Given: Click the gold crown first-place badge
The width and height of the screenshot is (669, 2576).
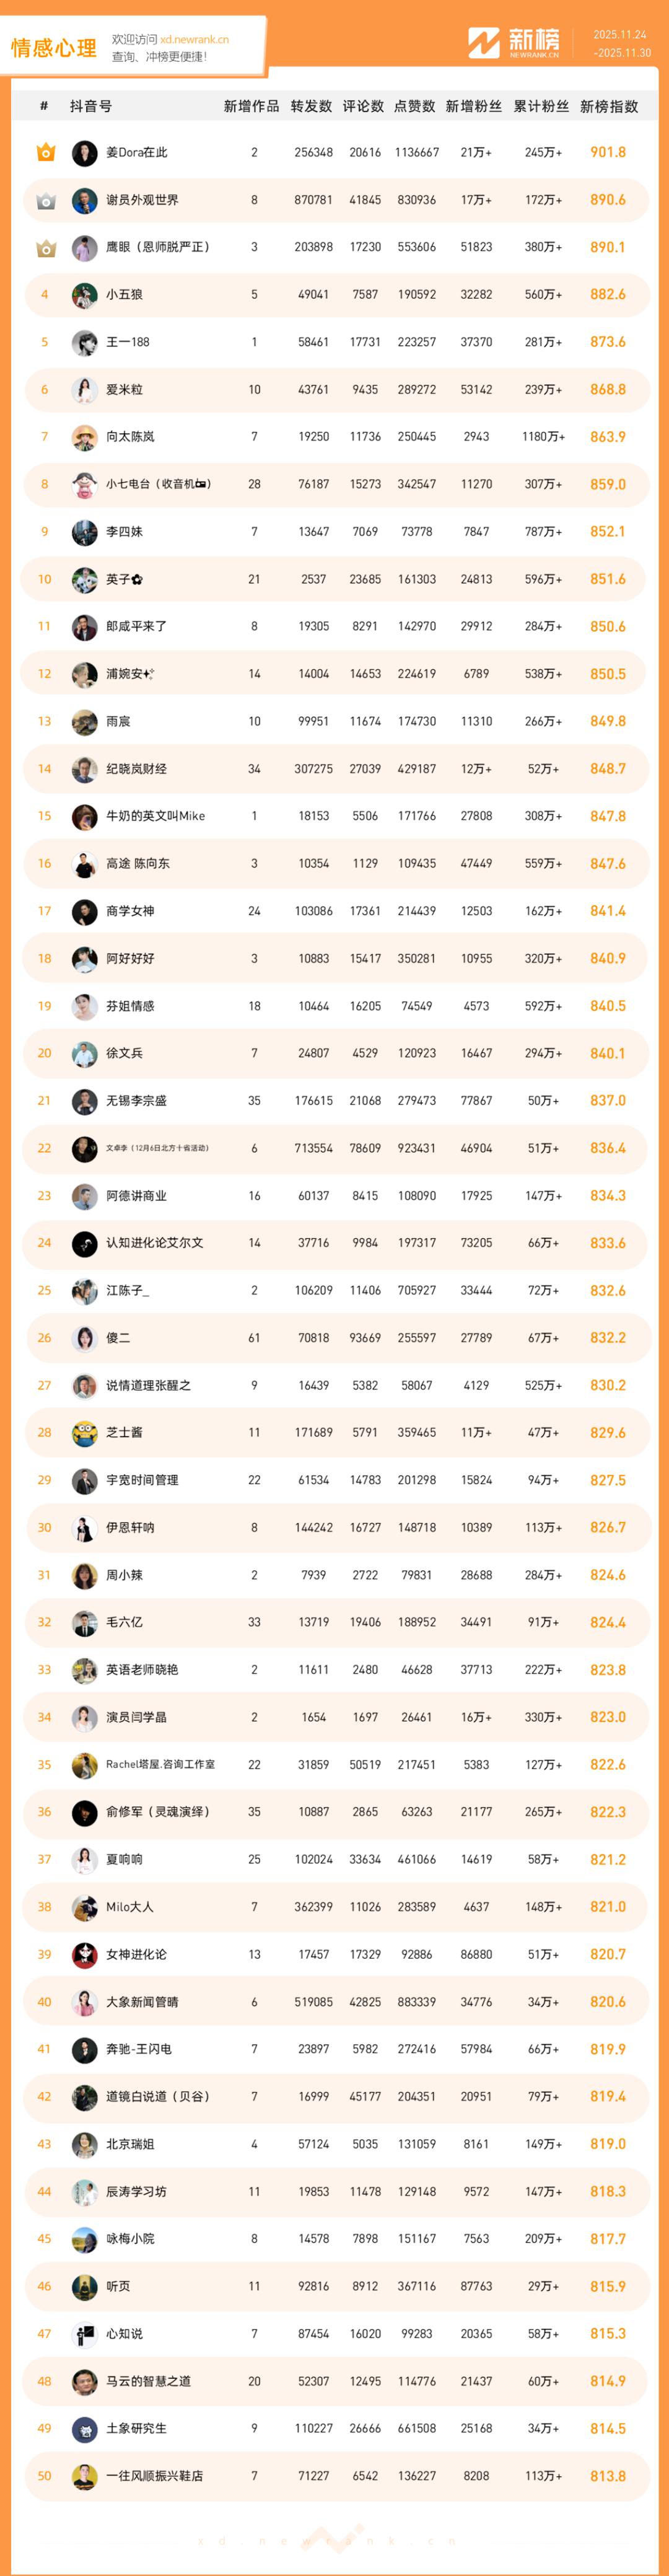Looking at the screenshot, I should 45,152.
